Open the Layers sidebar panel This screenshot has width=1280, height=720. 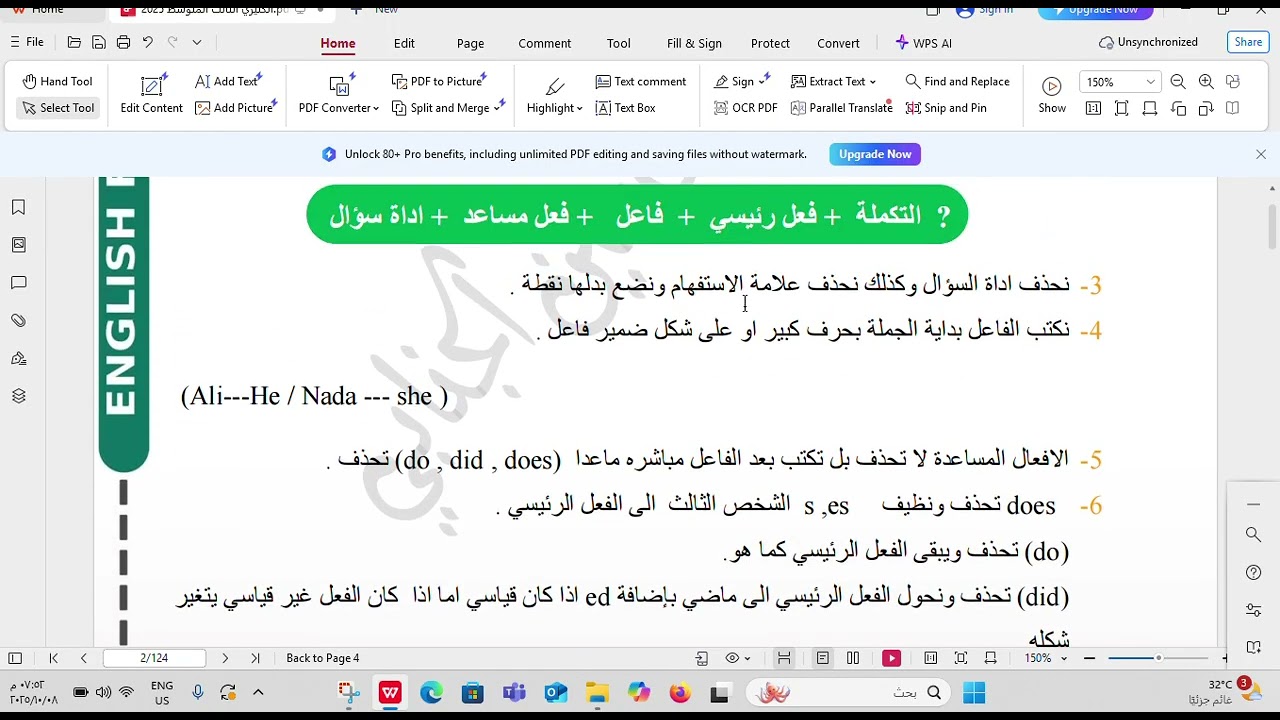[x=18, y=396]
